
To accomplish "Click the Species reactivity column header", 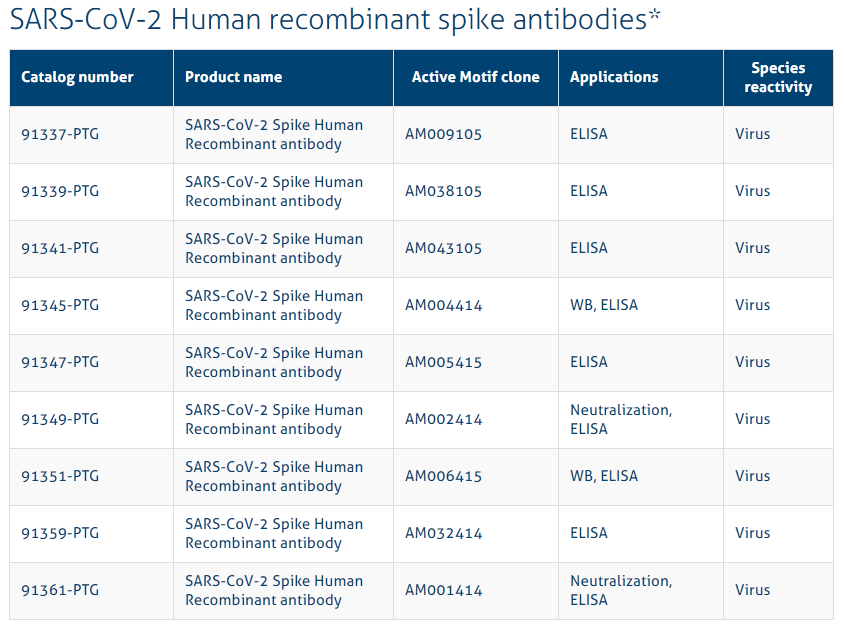I will point(778,77).
